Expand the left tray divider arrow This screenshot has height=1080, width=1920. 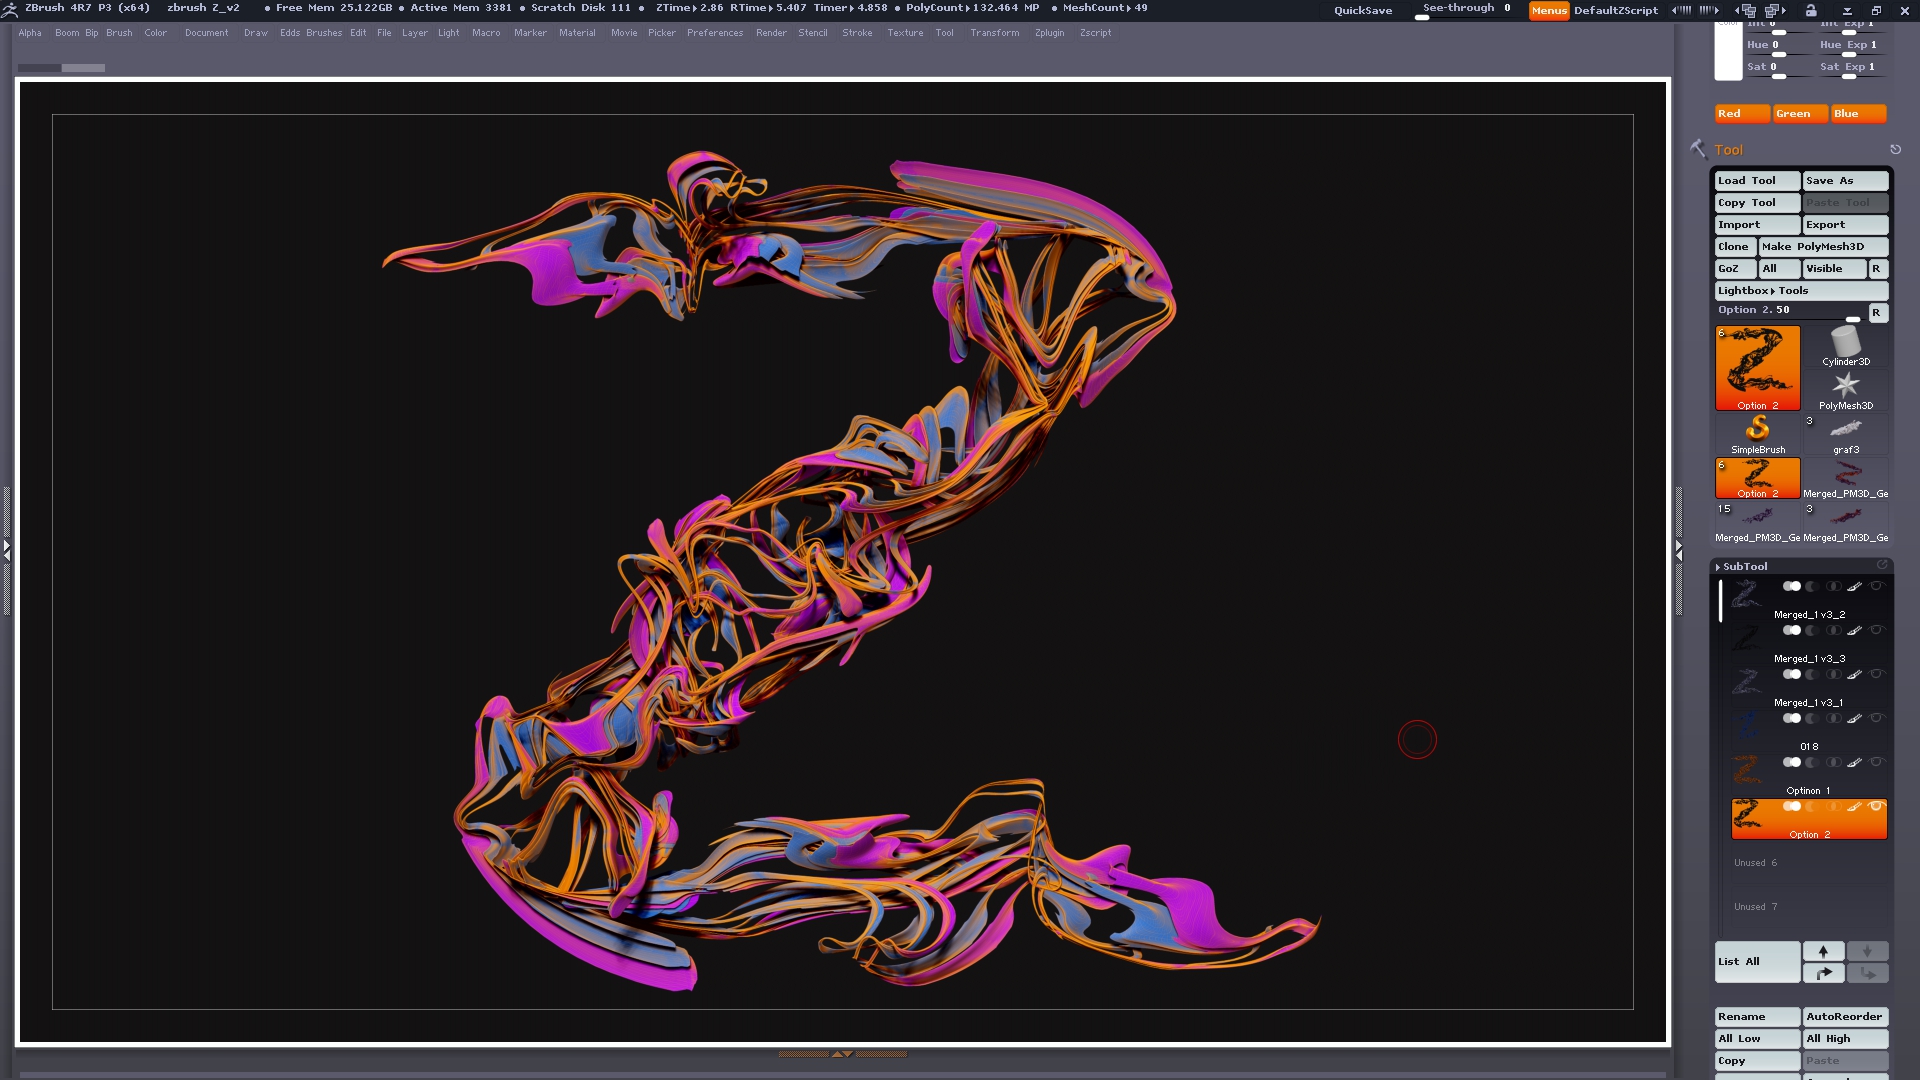[x=6, y=549]
